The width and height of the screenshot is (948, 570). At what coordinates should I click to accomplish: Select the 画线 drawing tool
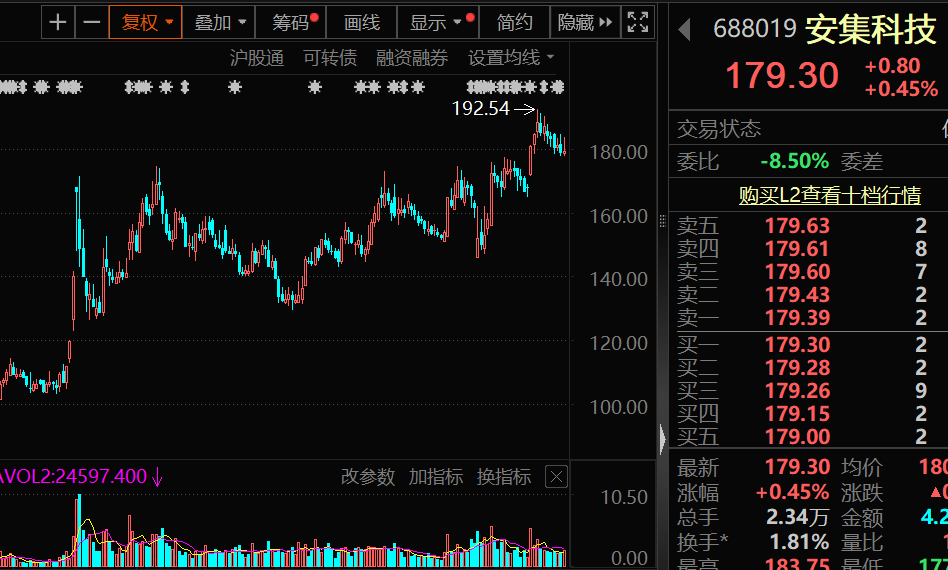coord(361,22)
